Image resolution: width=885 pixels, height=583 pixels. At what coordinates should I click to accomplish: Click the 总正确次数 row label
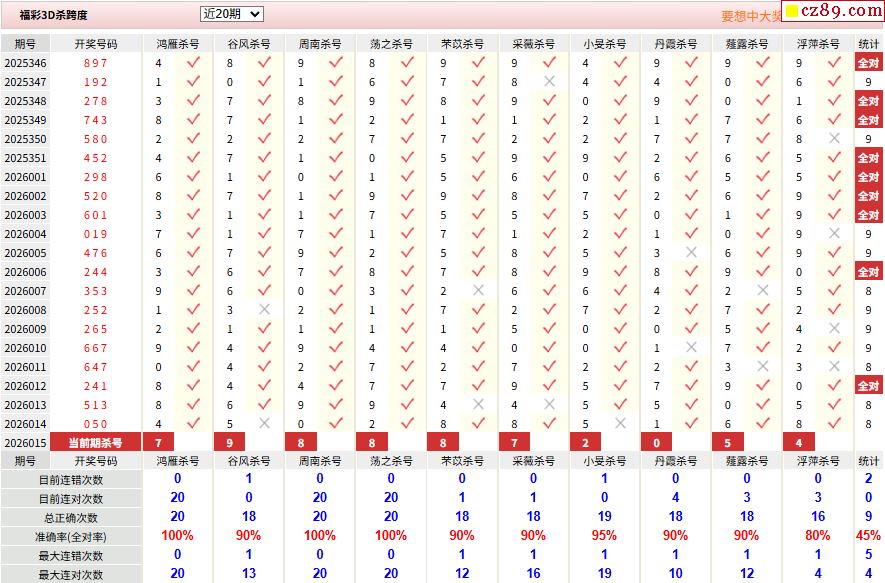[x=71, y=518]
